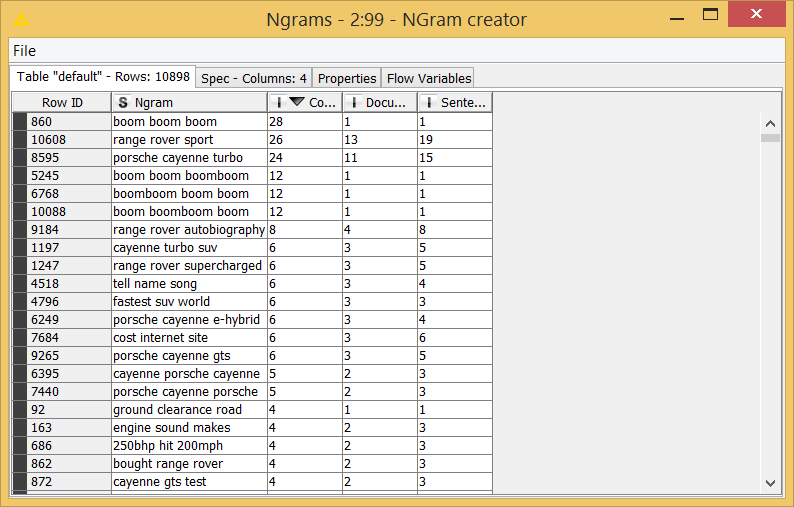794x507 pixels.
Task: Click the integer type icon in Co... column header
Action: [278, 103]
